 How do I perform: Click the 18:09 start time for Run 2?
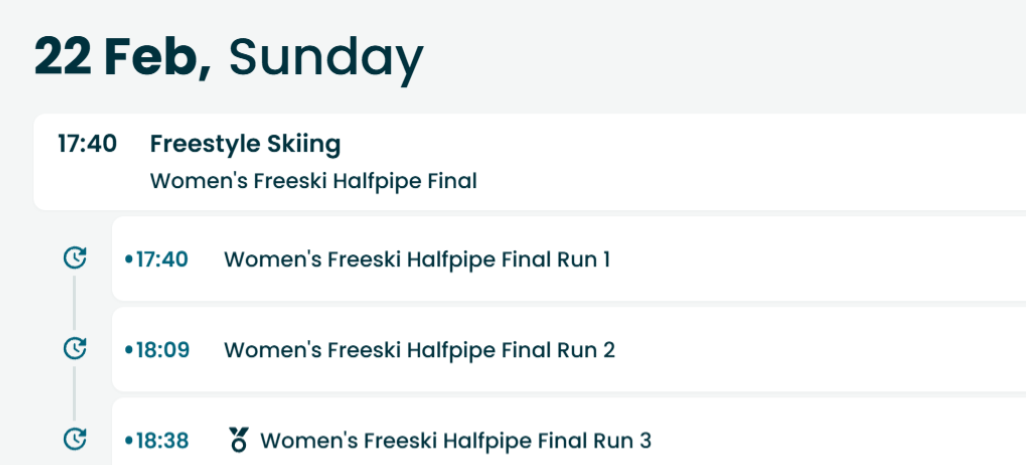(x=162, y=350)
